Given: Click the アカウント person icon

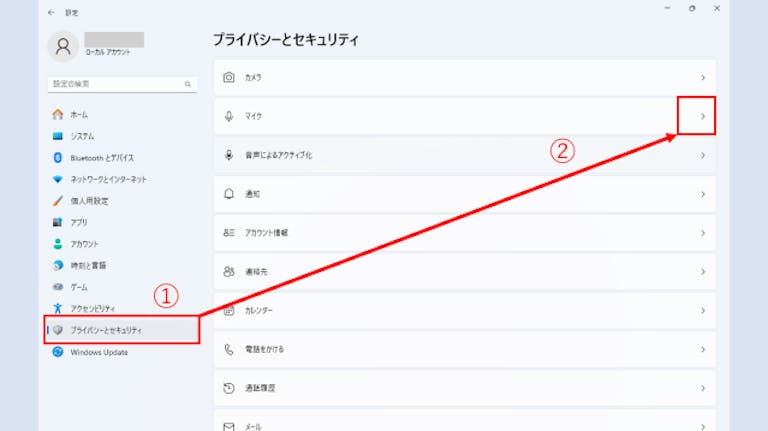Looking at the screenshot, I should (58, 244).
